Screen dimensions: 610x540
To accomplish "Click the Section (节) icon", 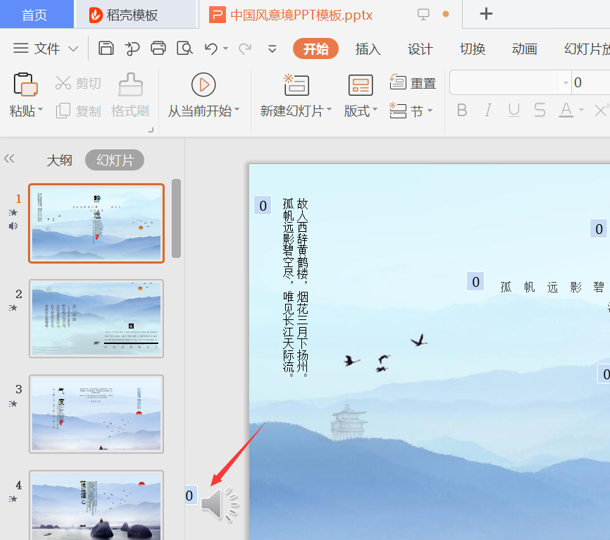I will click(x=398, y=111).
